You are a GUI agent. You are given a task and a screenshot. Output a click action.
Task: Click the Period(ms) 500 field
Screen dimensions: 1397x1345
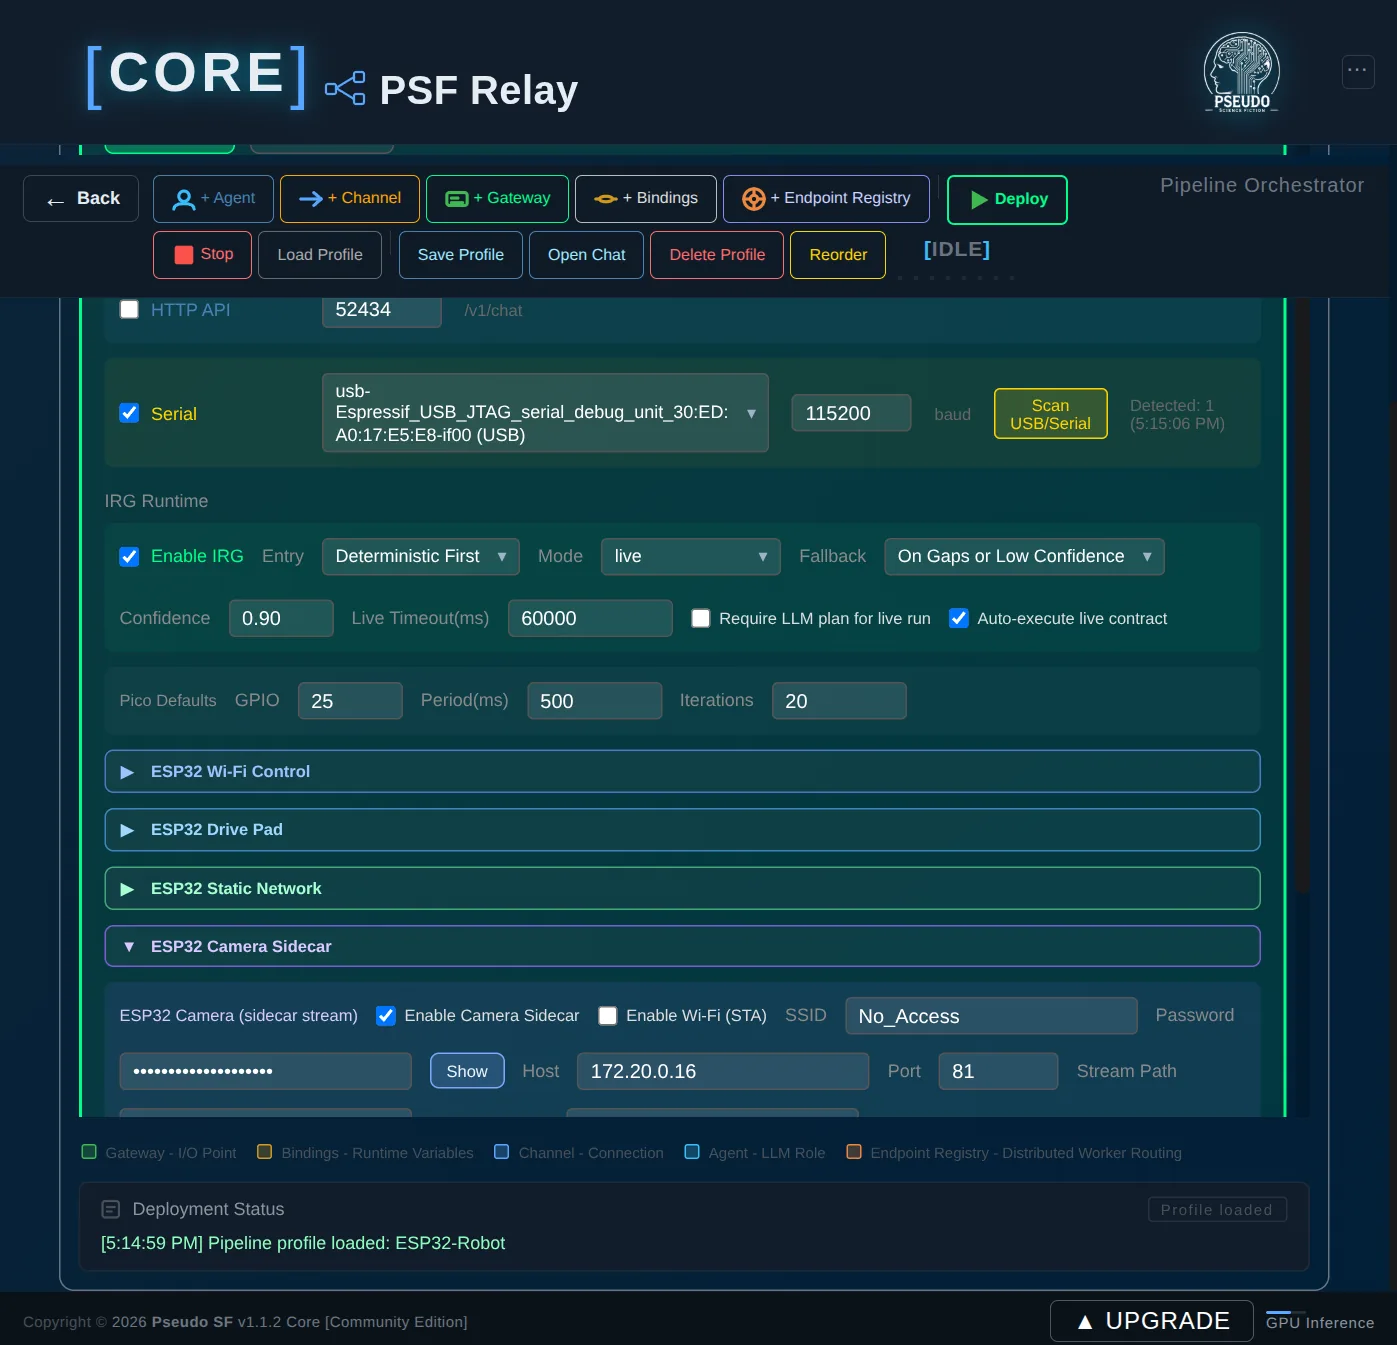click(595, 701)
